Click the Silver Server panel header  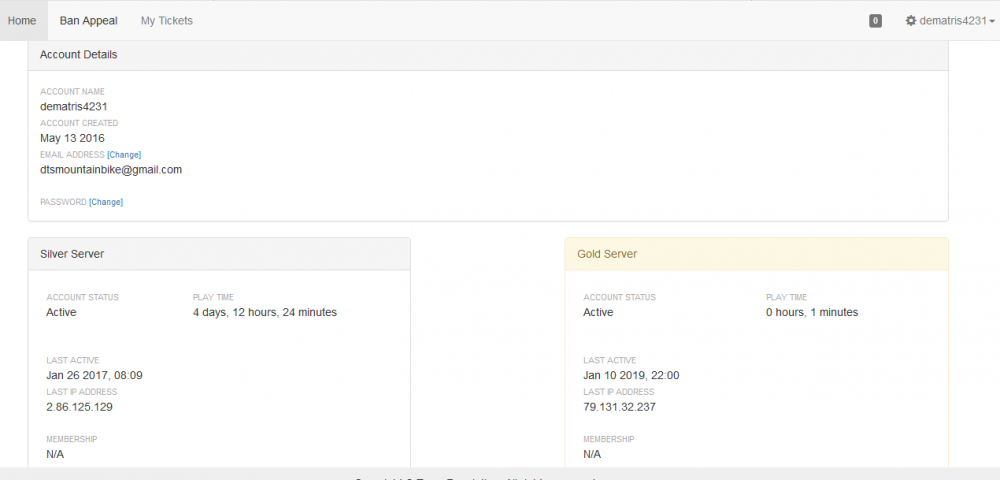(x=218, y=254)
